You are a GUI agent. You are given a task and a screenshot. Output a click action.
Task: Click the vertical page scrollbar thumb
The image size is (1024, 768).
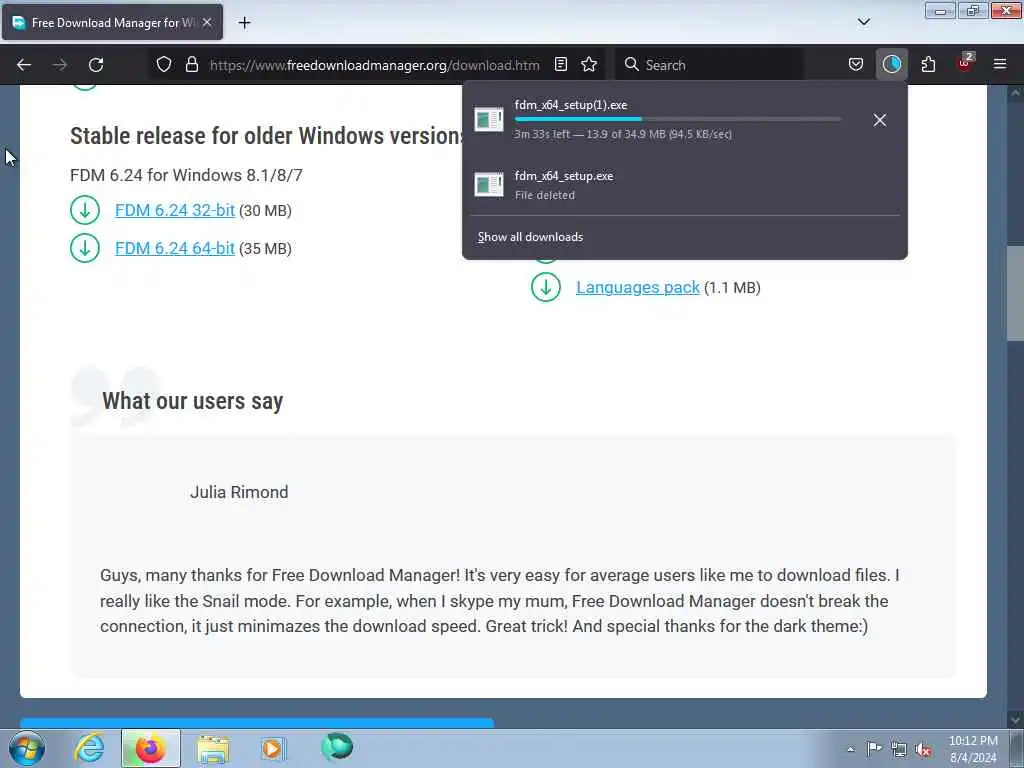pos(1015,293)
